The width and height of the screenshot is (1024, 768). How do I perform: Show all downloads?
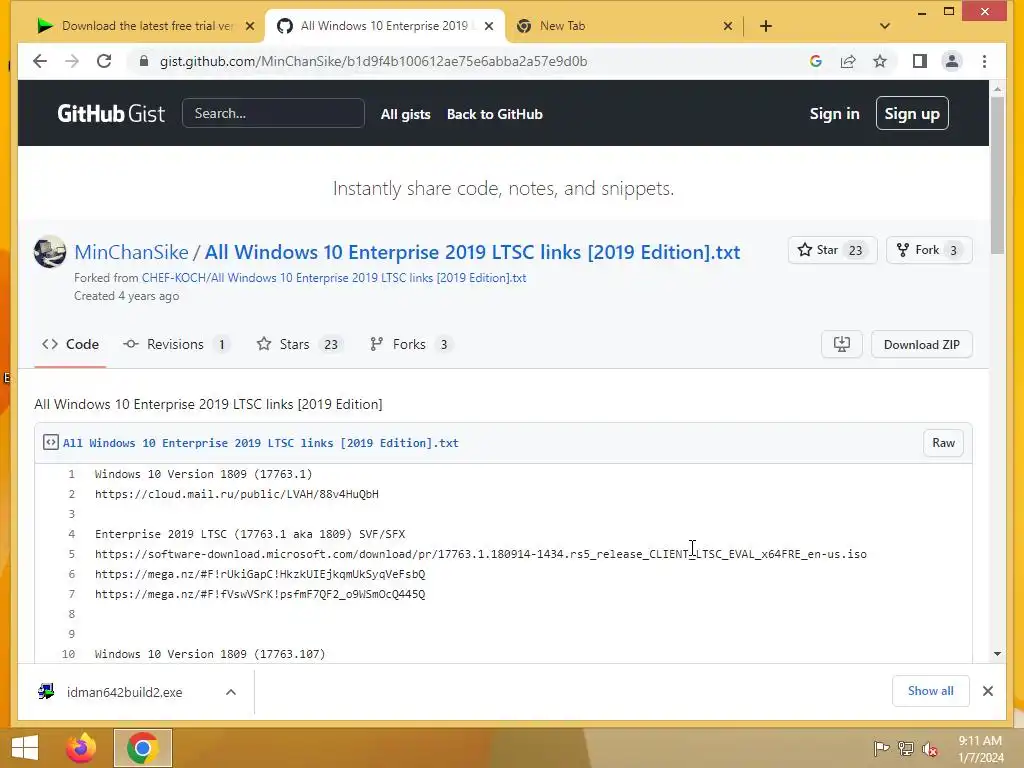pos(930,691)
